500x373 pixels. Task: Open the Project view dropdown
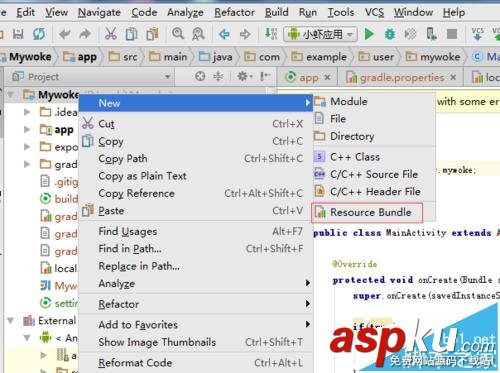168,77
